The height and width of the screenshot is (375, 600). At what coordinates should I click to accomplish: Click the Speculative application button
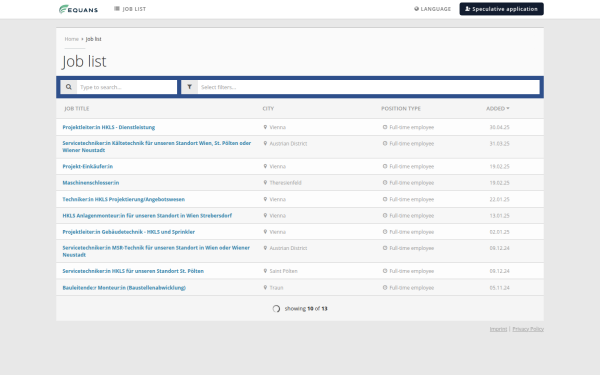tap(501, 9)
